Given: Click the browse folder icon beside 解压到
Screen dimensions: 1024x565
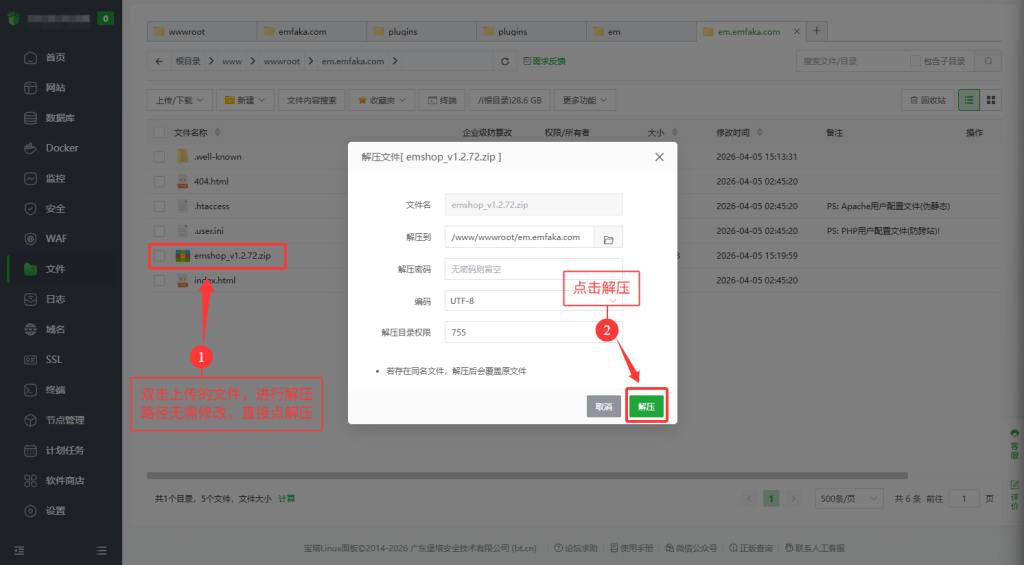Looking at the screenshot, I should [608, 237].
